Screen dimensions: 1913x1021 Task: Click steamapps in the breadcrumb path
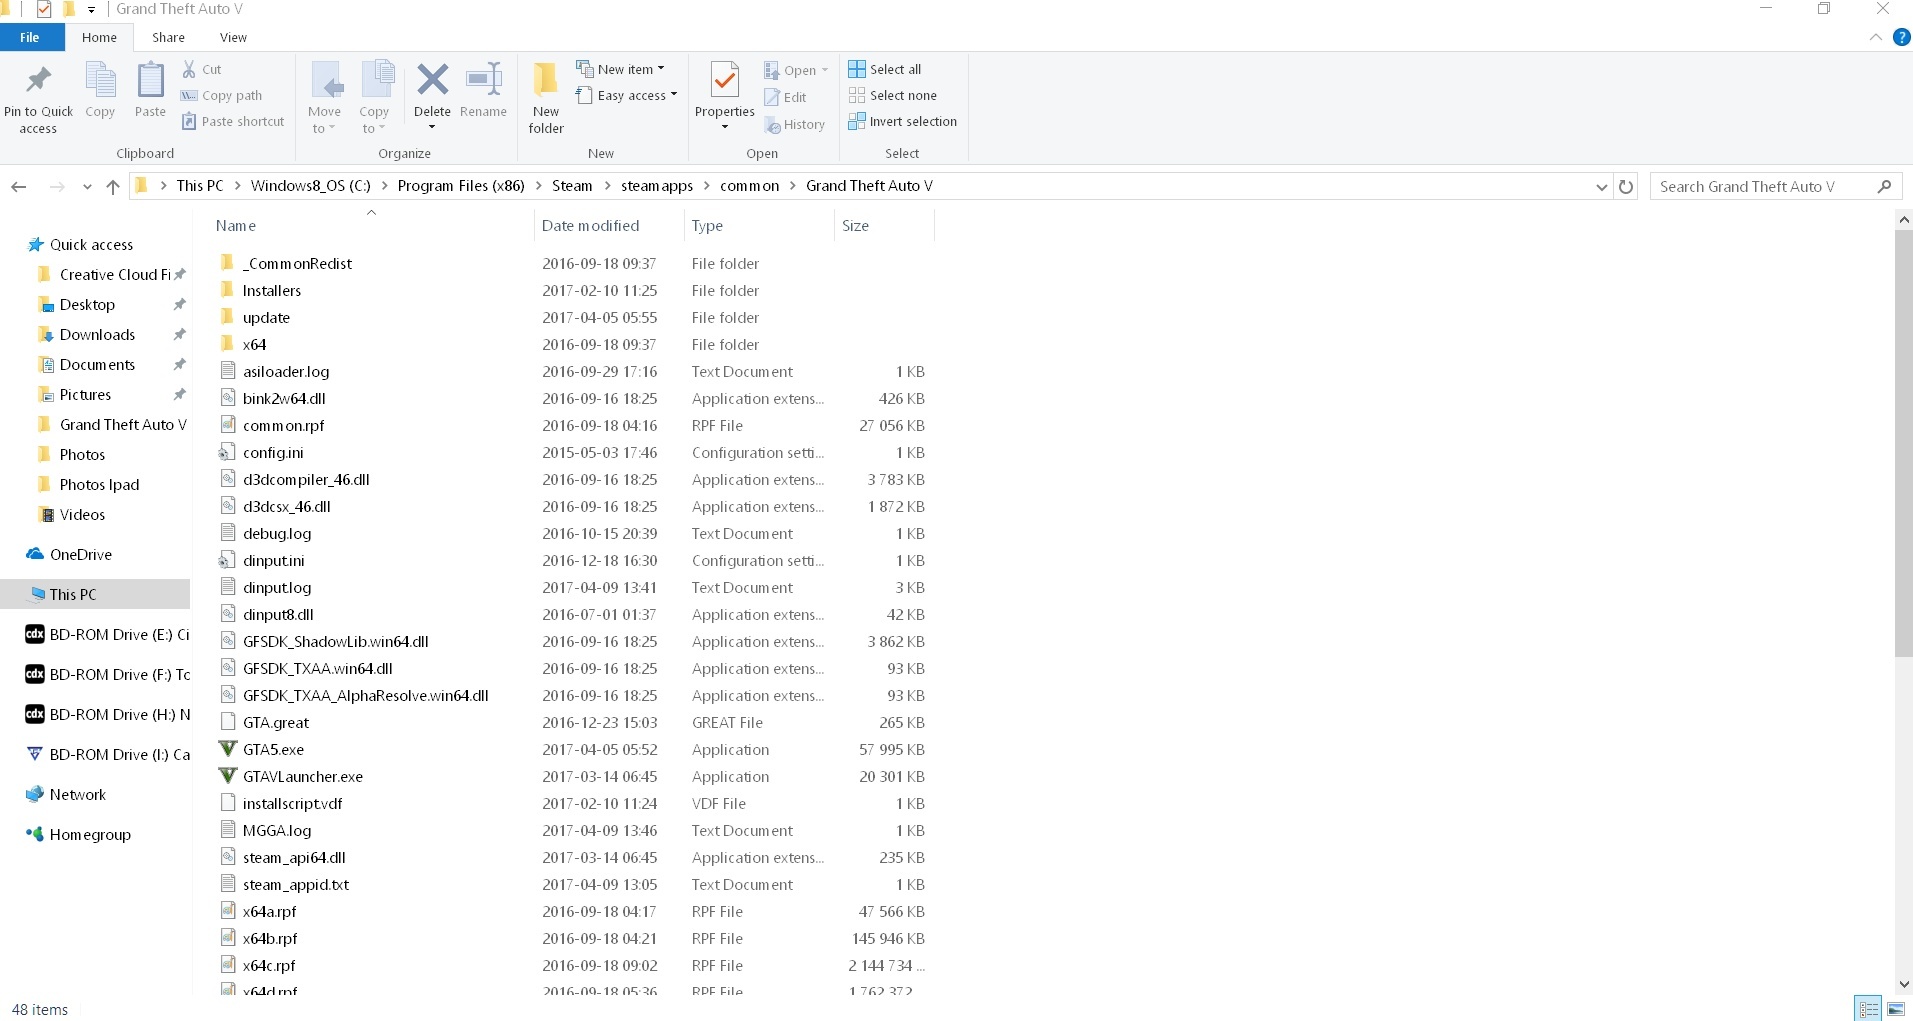[x=657, y=186]
